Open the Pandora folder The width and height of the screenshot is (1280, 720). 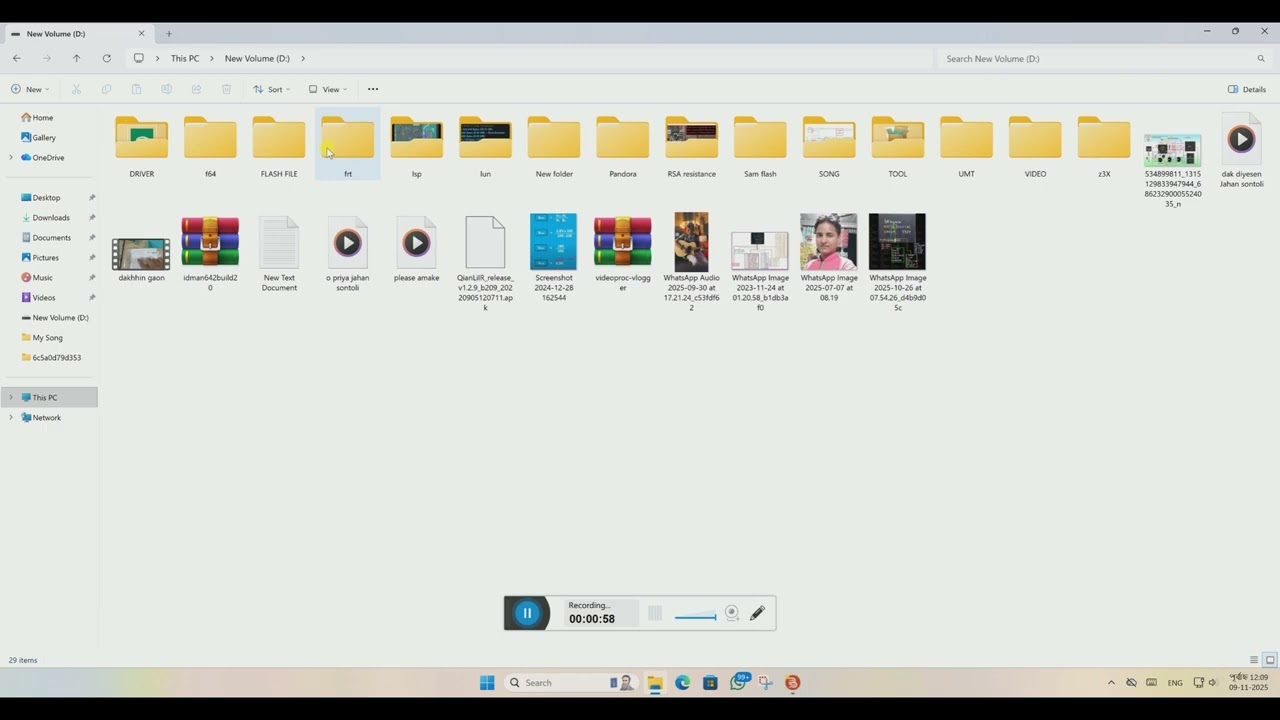(x=623, y=146)
